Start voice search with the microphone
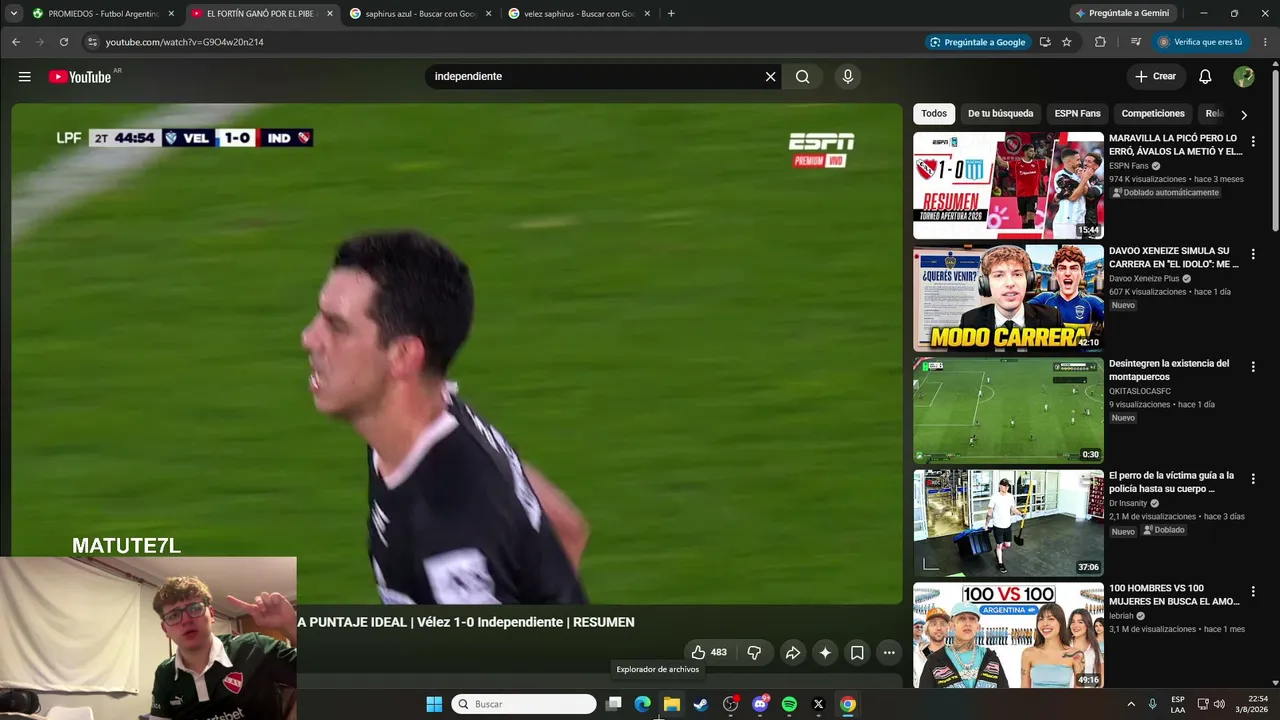 click(x=848, y=77)
